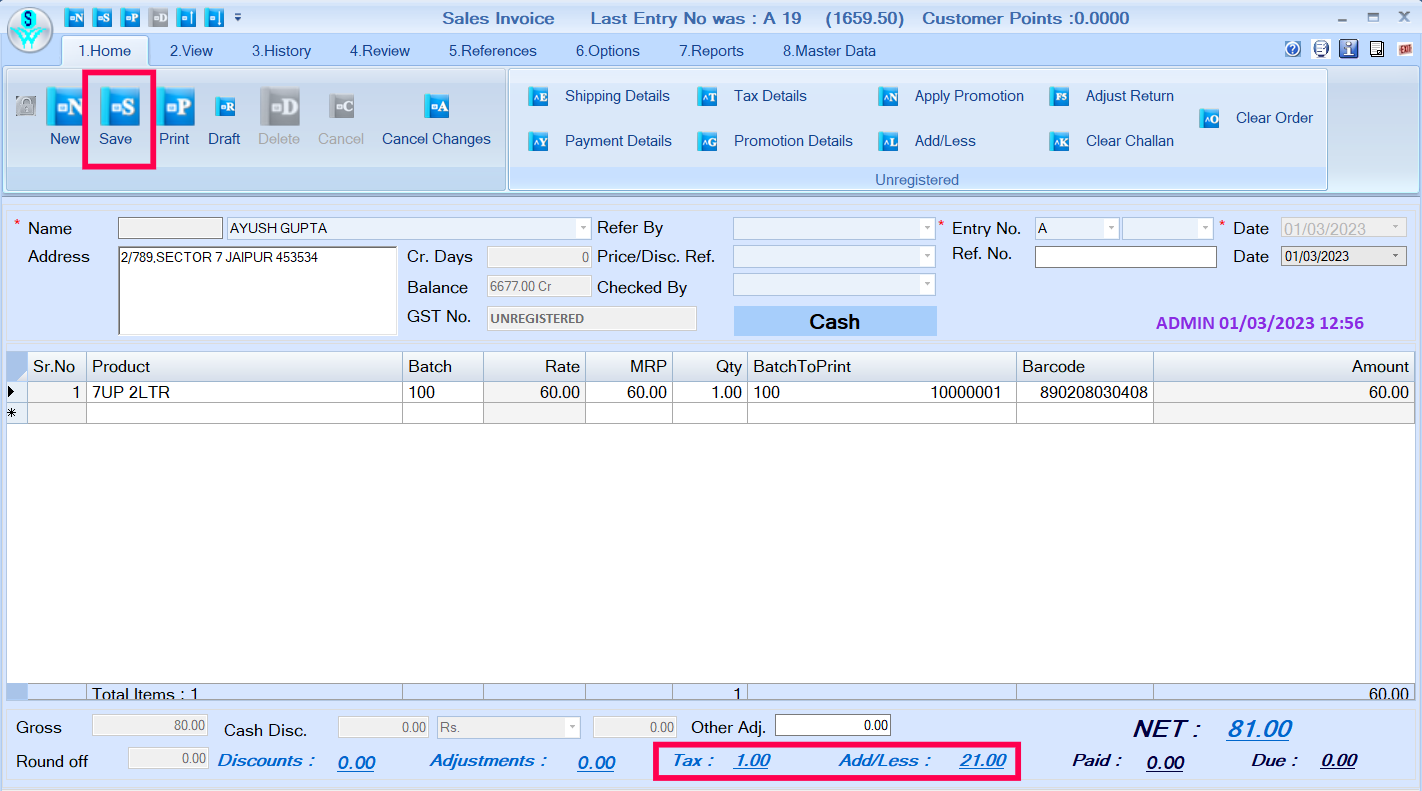
Task: Switch to the 6.Options tab
Action: point(607,51)
